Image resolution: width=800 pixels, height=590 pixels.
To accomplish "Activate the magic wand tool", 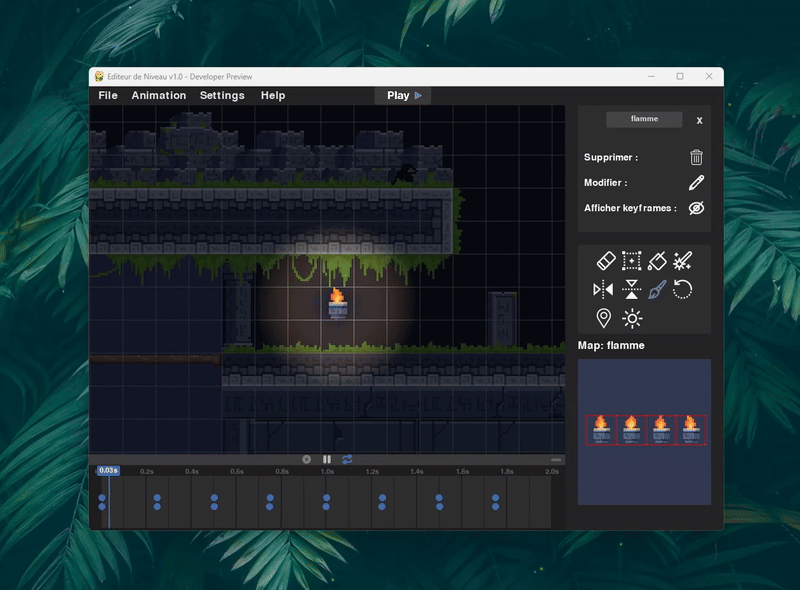I will pyautogui.click(x=683, y=261).
